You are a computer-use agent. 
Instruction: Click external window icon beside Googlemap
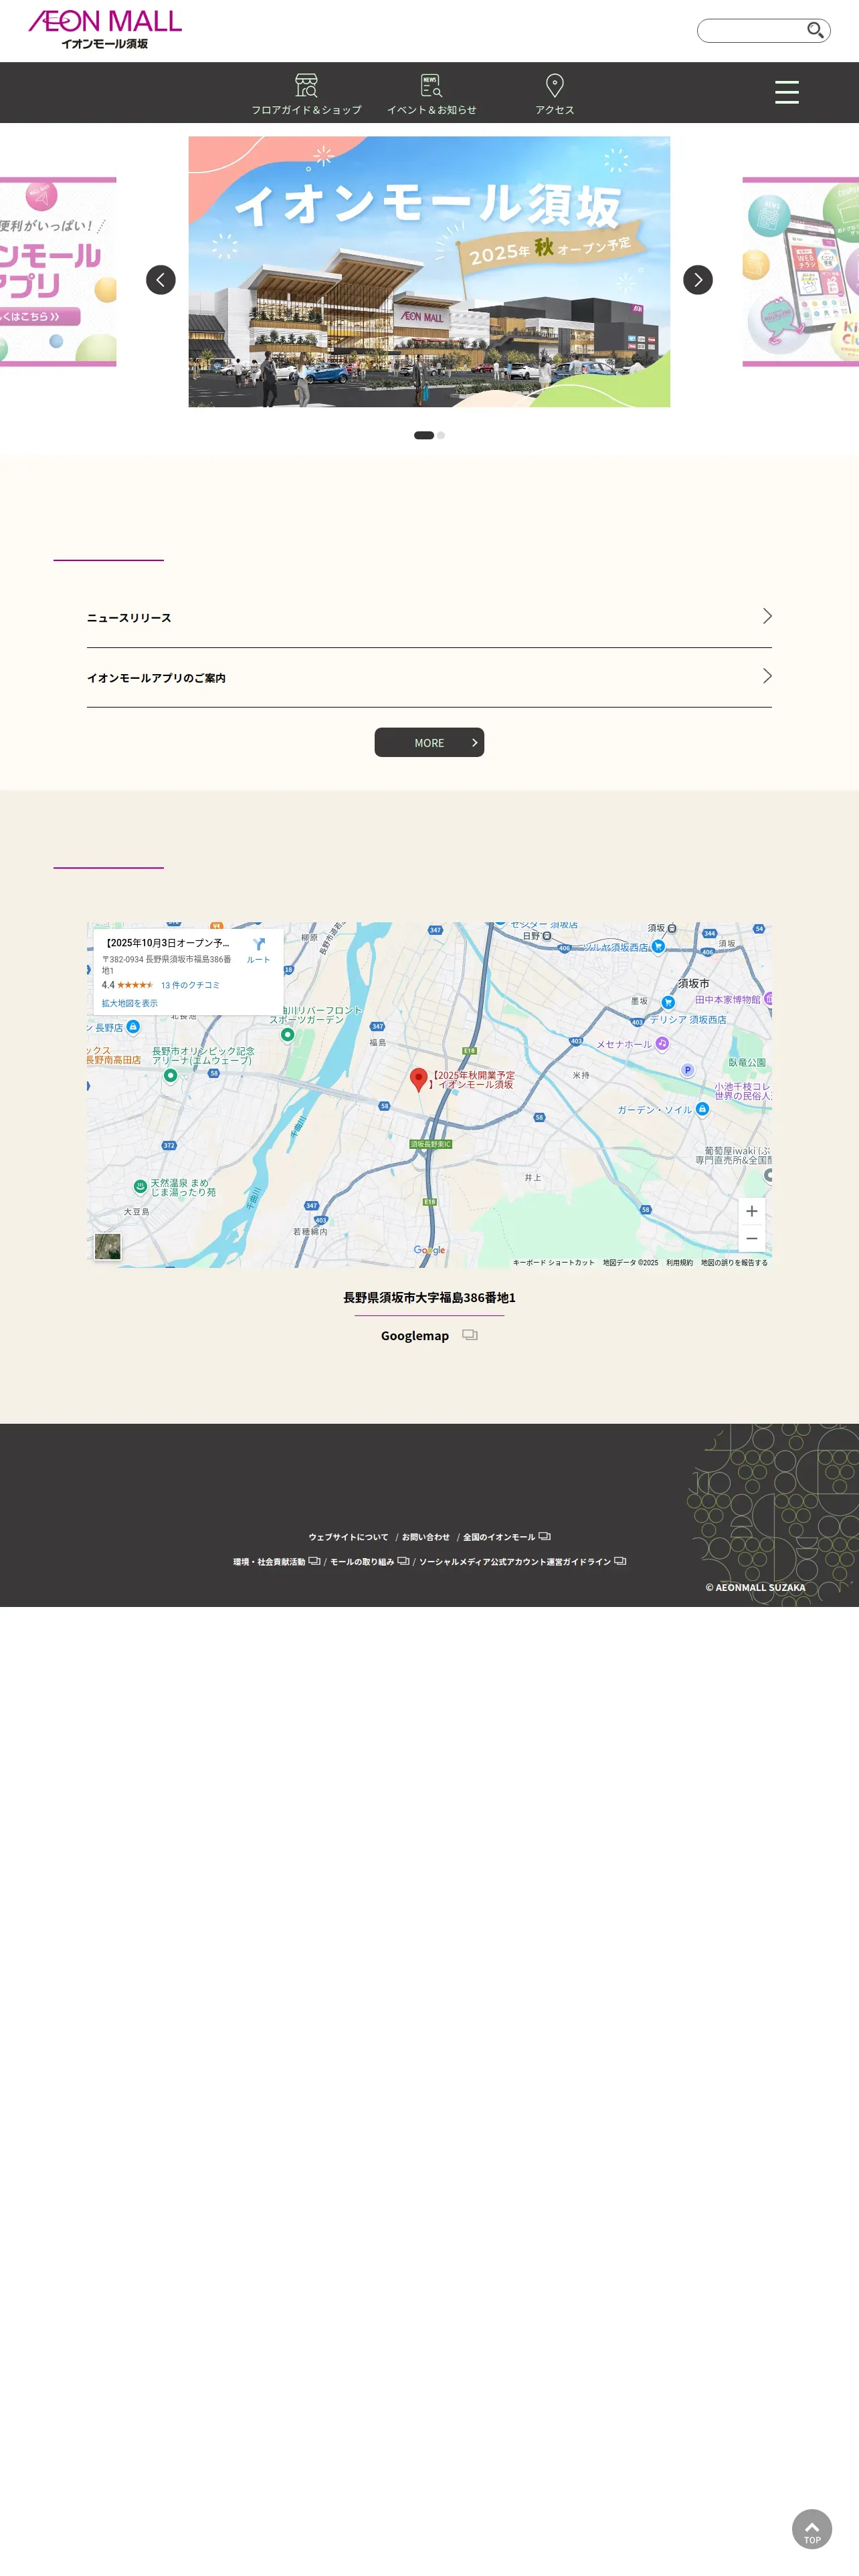tap(470, 1335)
